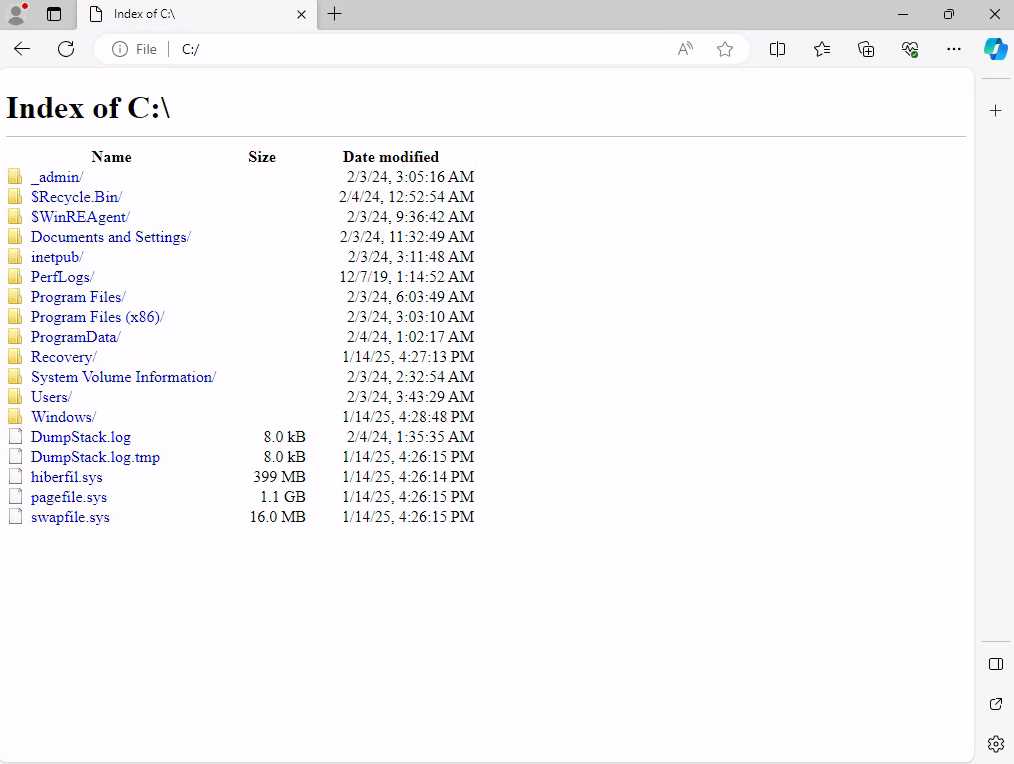
Task: Open the inetpub folder
Action: 57,257
